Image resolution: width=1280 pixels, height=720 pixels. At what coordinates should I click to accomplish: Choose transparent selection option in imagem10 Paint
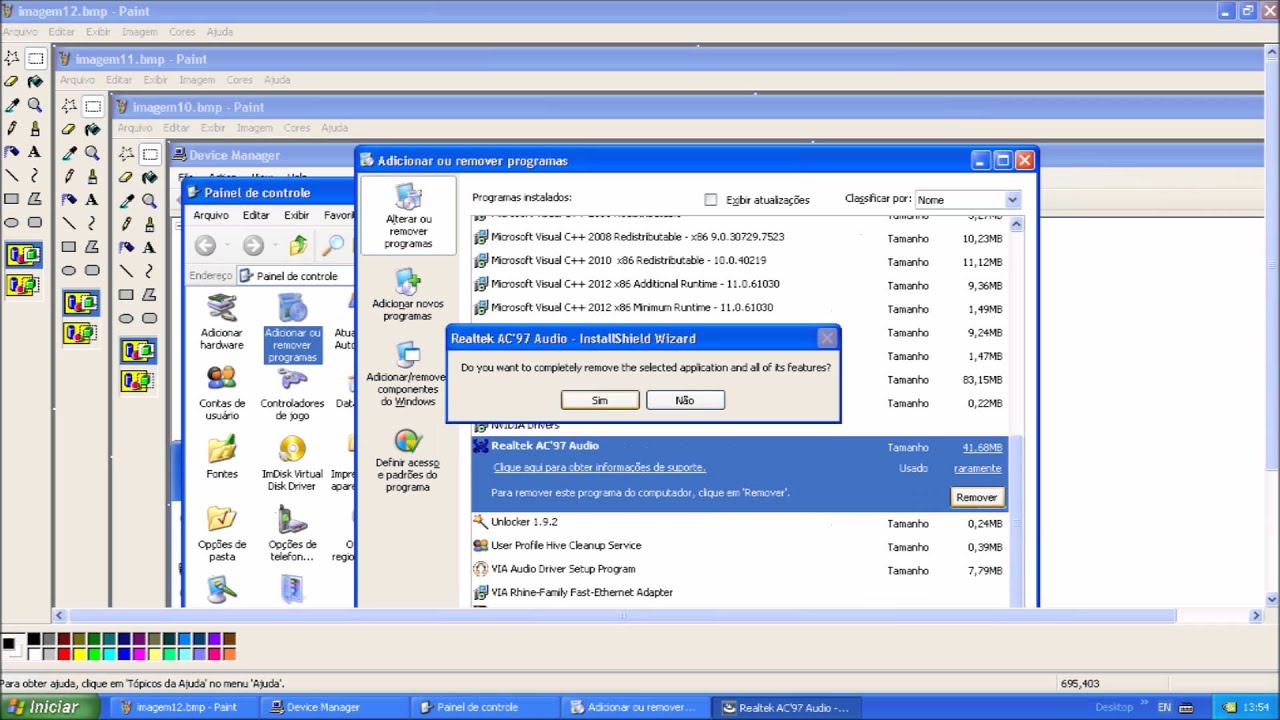click(x=138, y=380)
